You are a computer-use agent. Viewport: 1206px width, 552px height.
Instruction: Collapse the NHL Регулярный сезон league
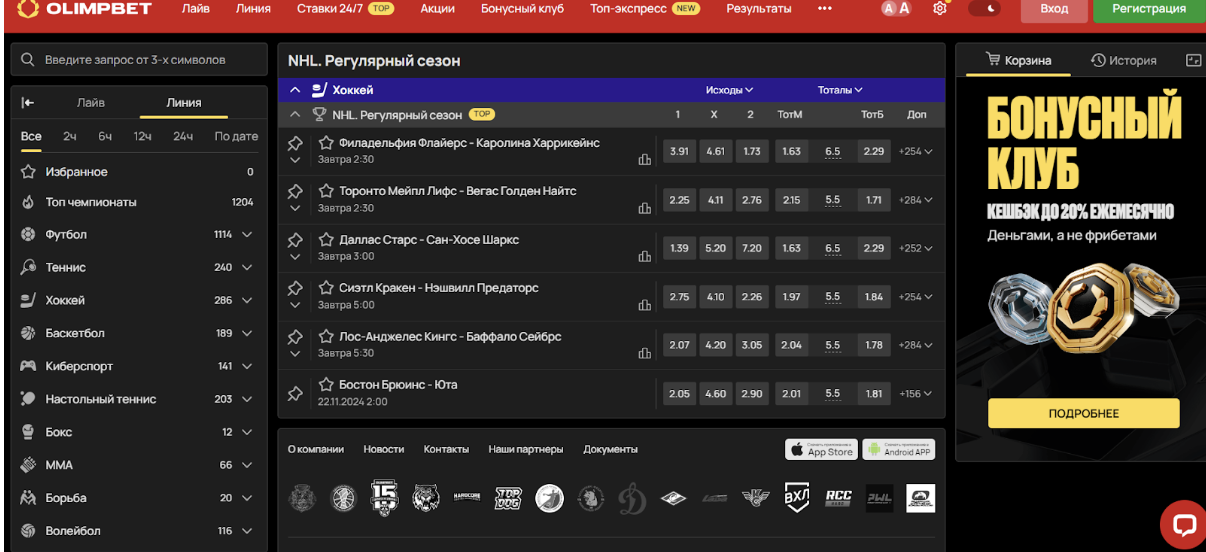coord(295,115)
